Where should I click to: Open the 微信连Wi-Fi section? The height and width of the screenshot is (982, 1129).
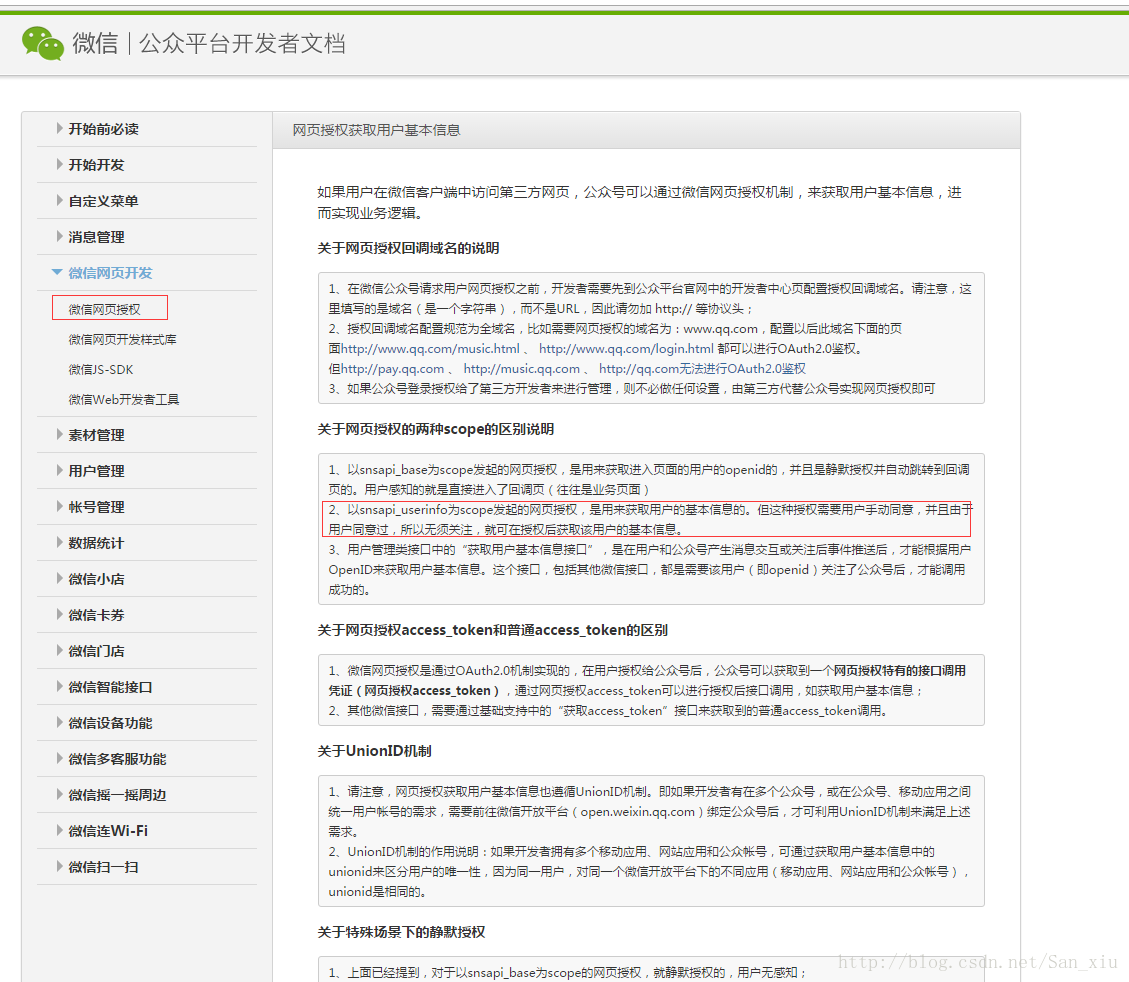tap(108, 831)
